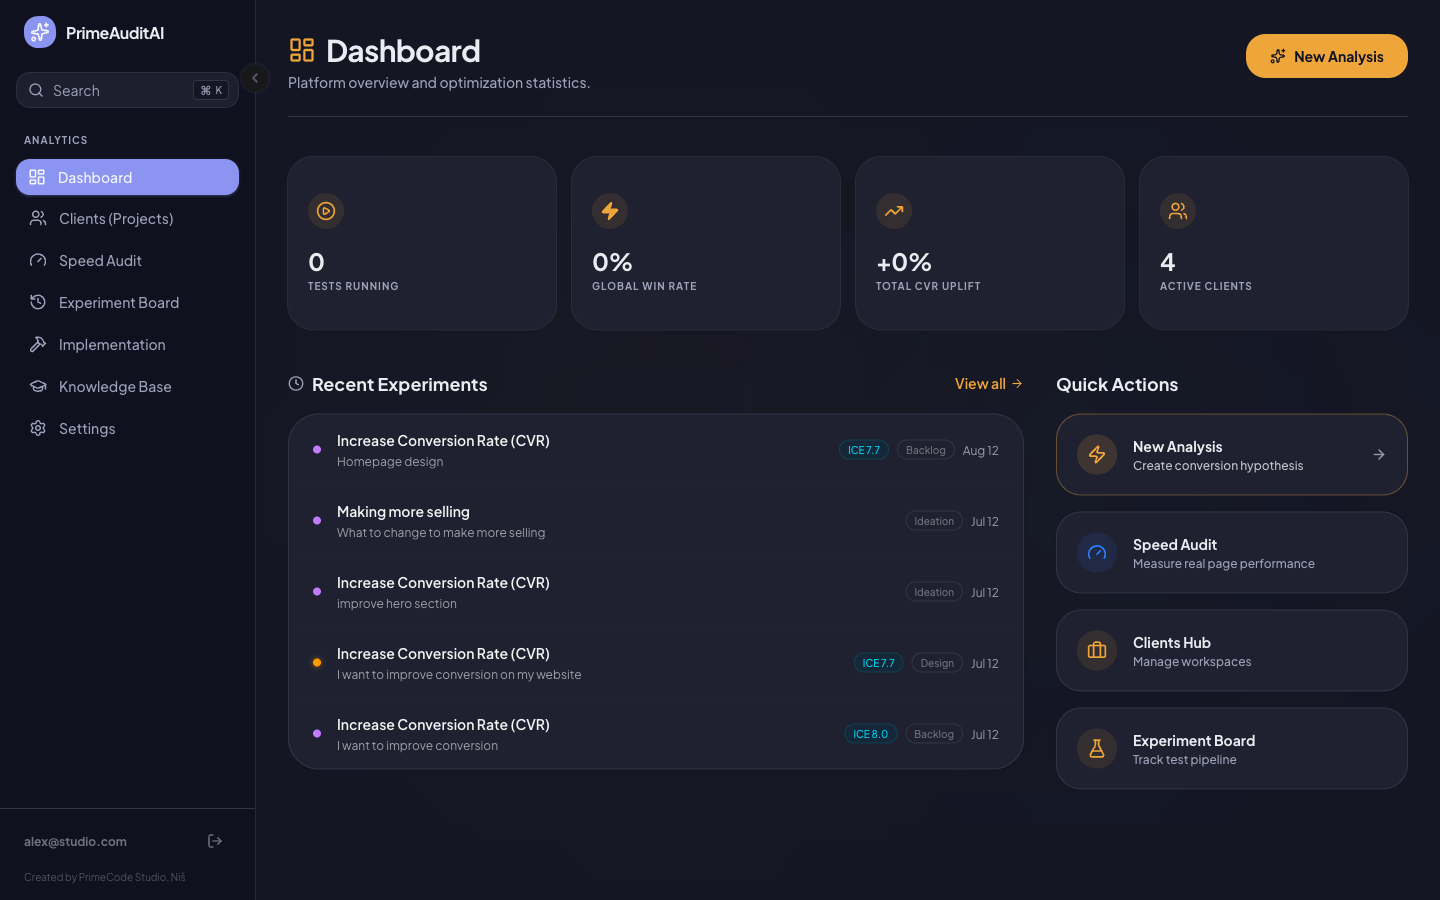The width and height of the screenshot is (1440, 900).
Task: Open Clients (Projects) in the sidebar
Action: pos(127,218)
